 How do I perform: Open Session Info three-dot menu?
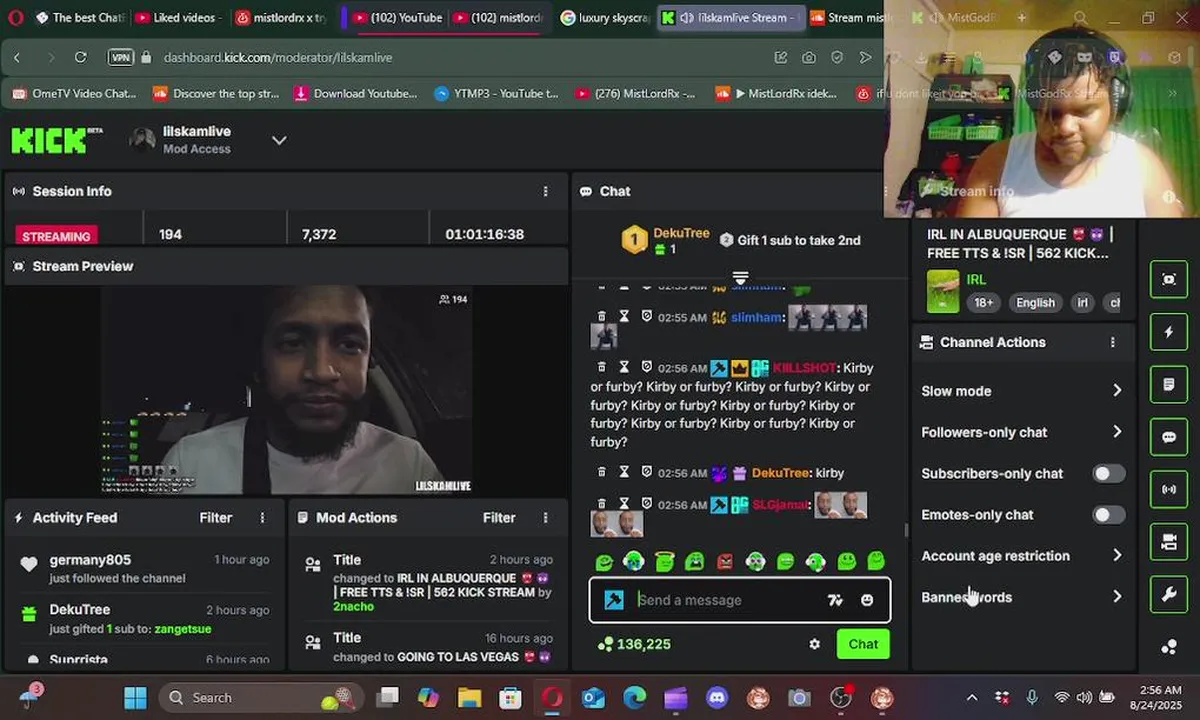pyautogui.click(x=546, y=191)
